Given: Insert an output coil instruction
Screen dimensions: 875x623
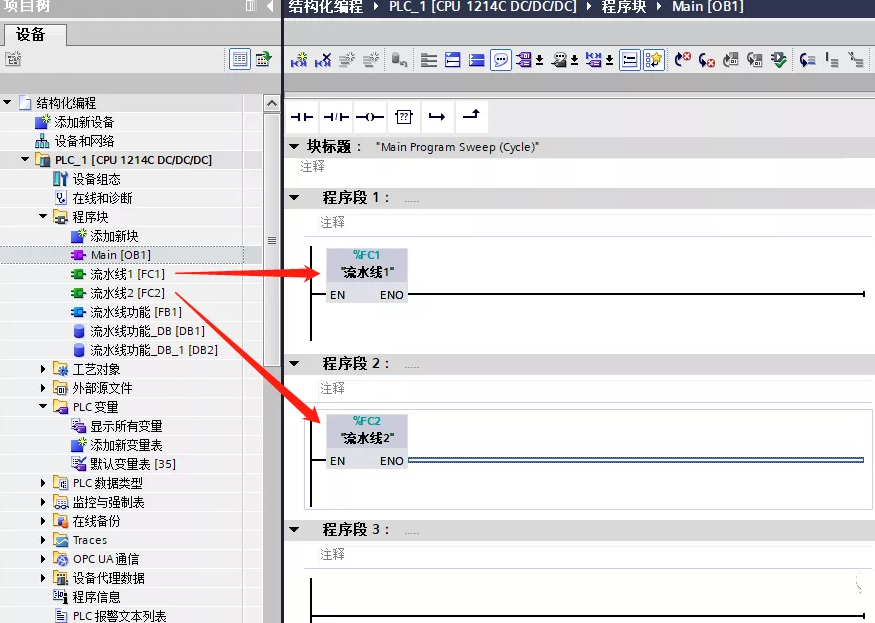Looking at the screenshot, I should pyautogui.click(x=370, y=117).
